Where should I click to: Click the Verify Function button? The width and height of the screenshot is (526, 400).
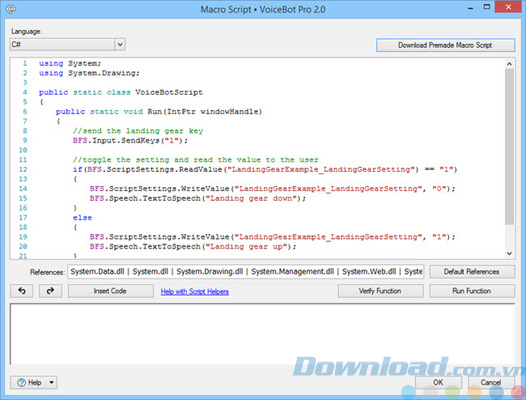click(x=380, y=291)
